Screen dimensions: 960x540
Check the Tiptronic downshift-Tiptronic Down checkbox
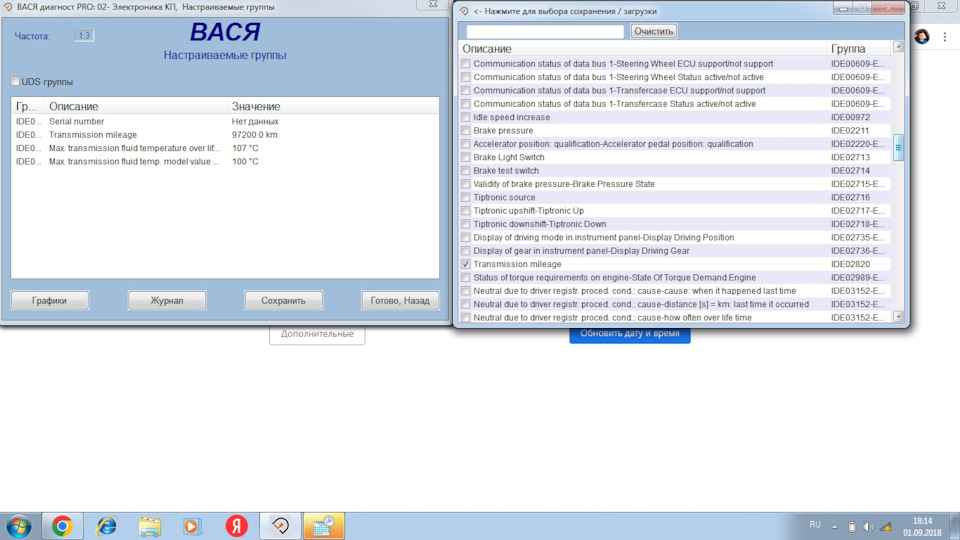466,224
